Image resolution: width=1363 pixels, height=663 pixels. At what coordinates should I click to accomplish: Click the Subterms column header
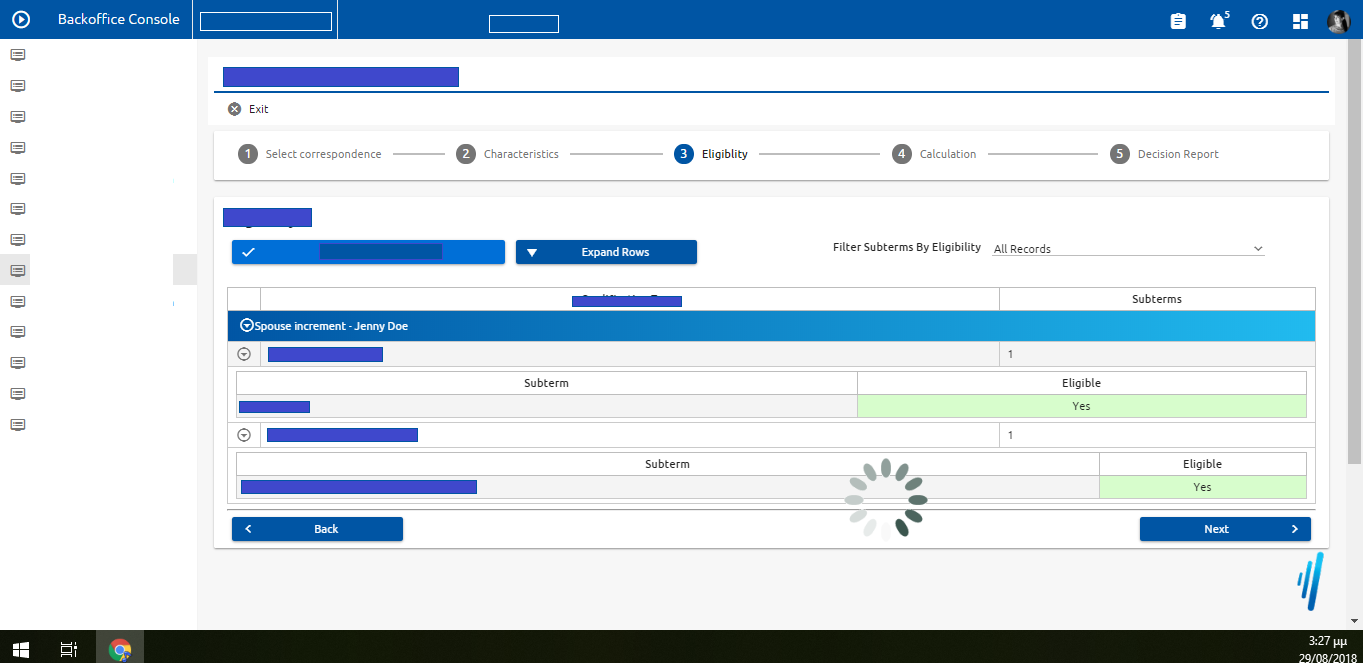tap(1157, 299)
